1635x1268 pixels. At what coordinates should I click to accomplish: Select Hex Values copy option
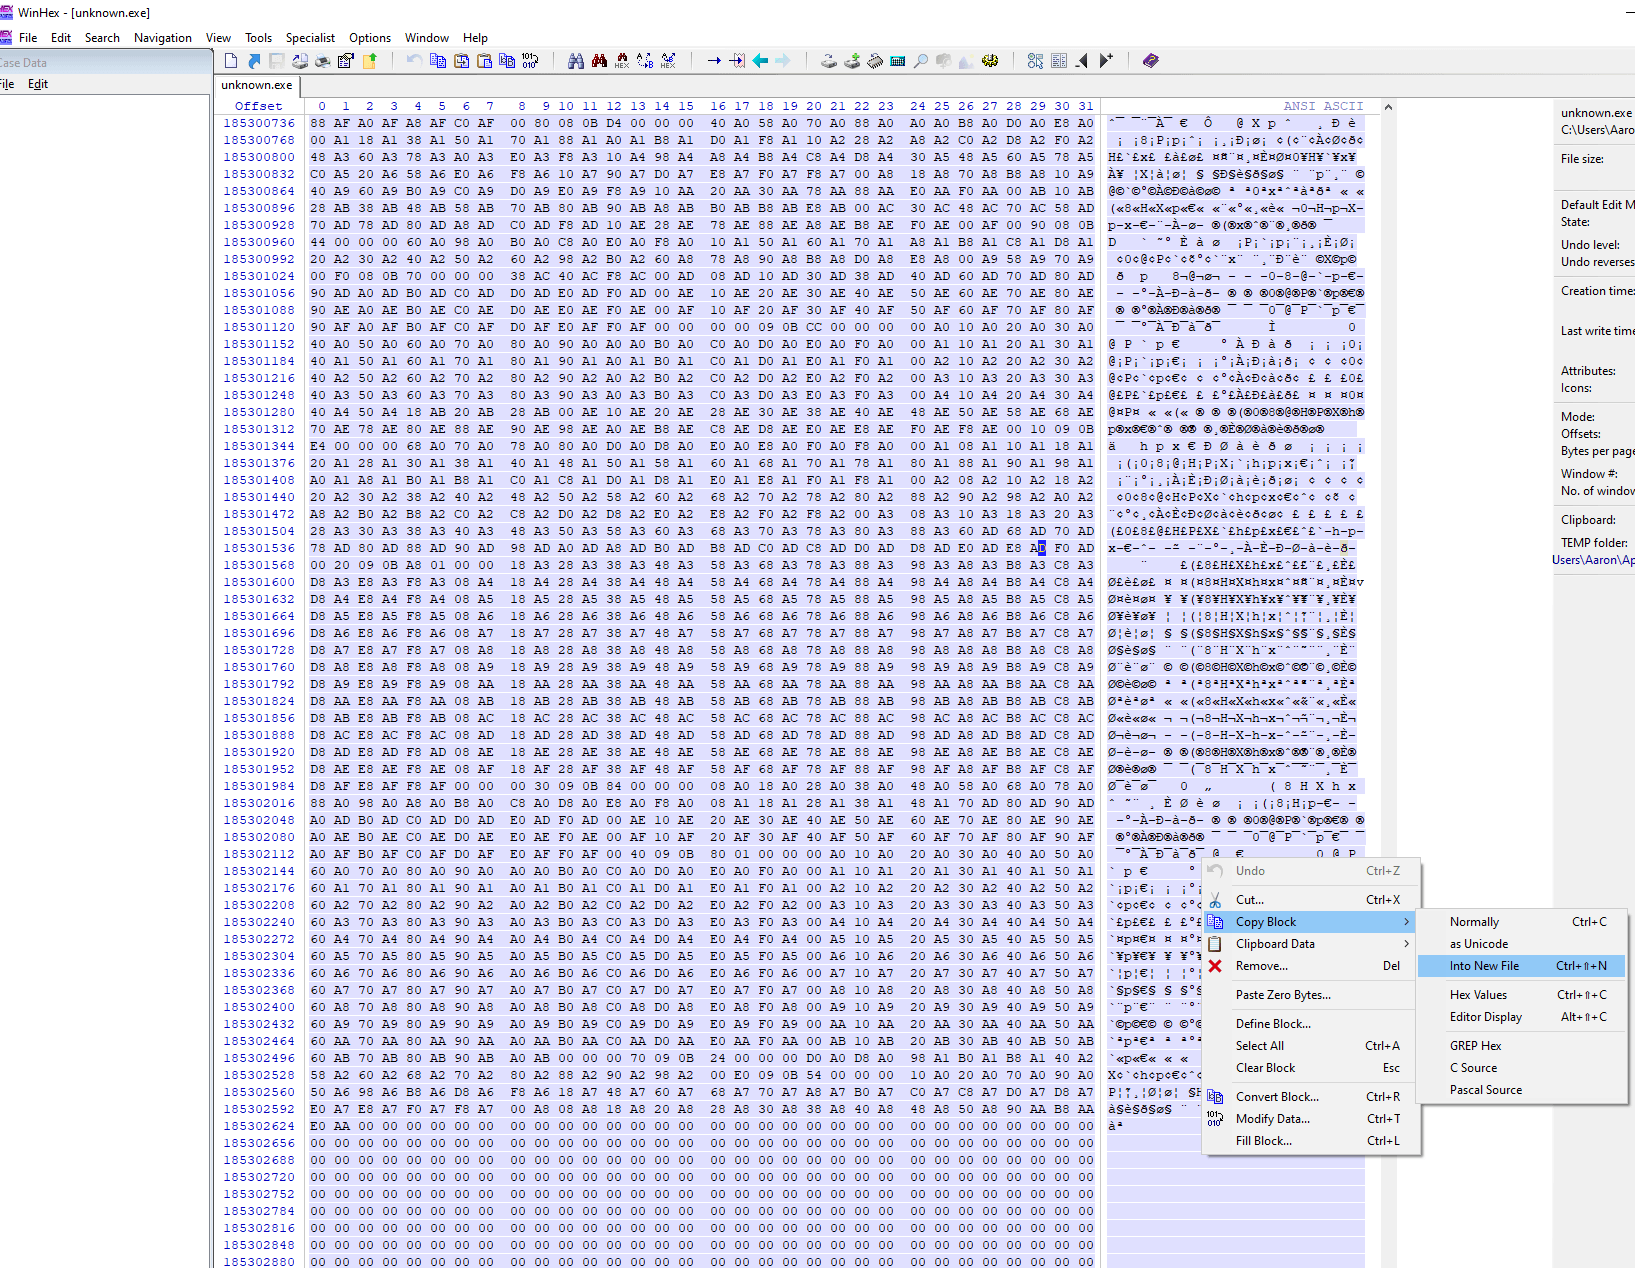coord(1478,995)
